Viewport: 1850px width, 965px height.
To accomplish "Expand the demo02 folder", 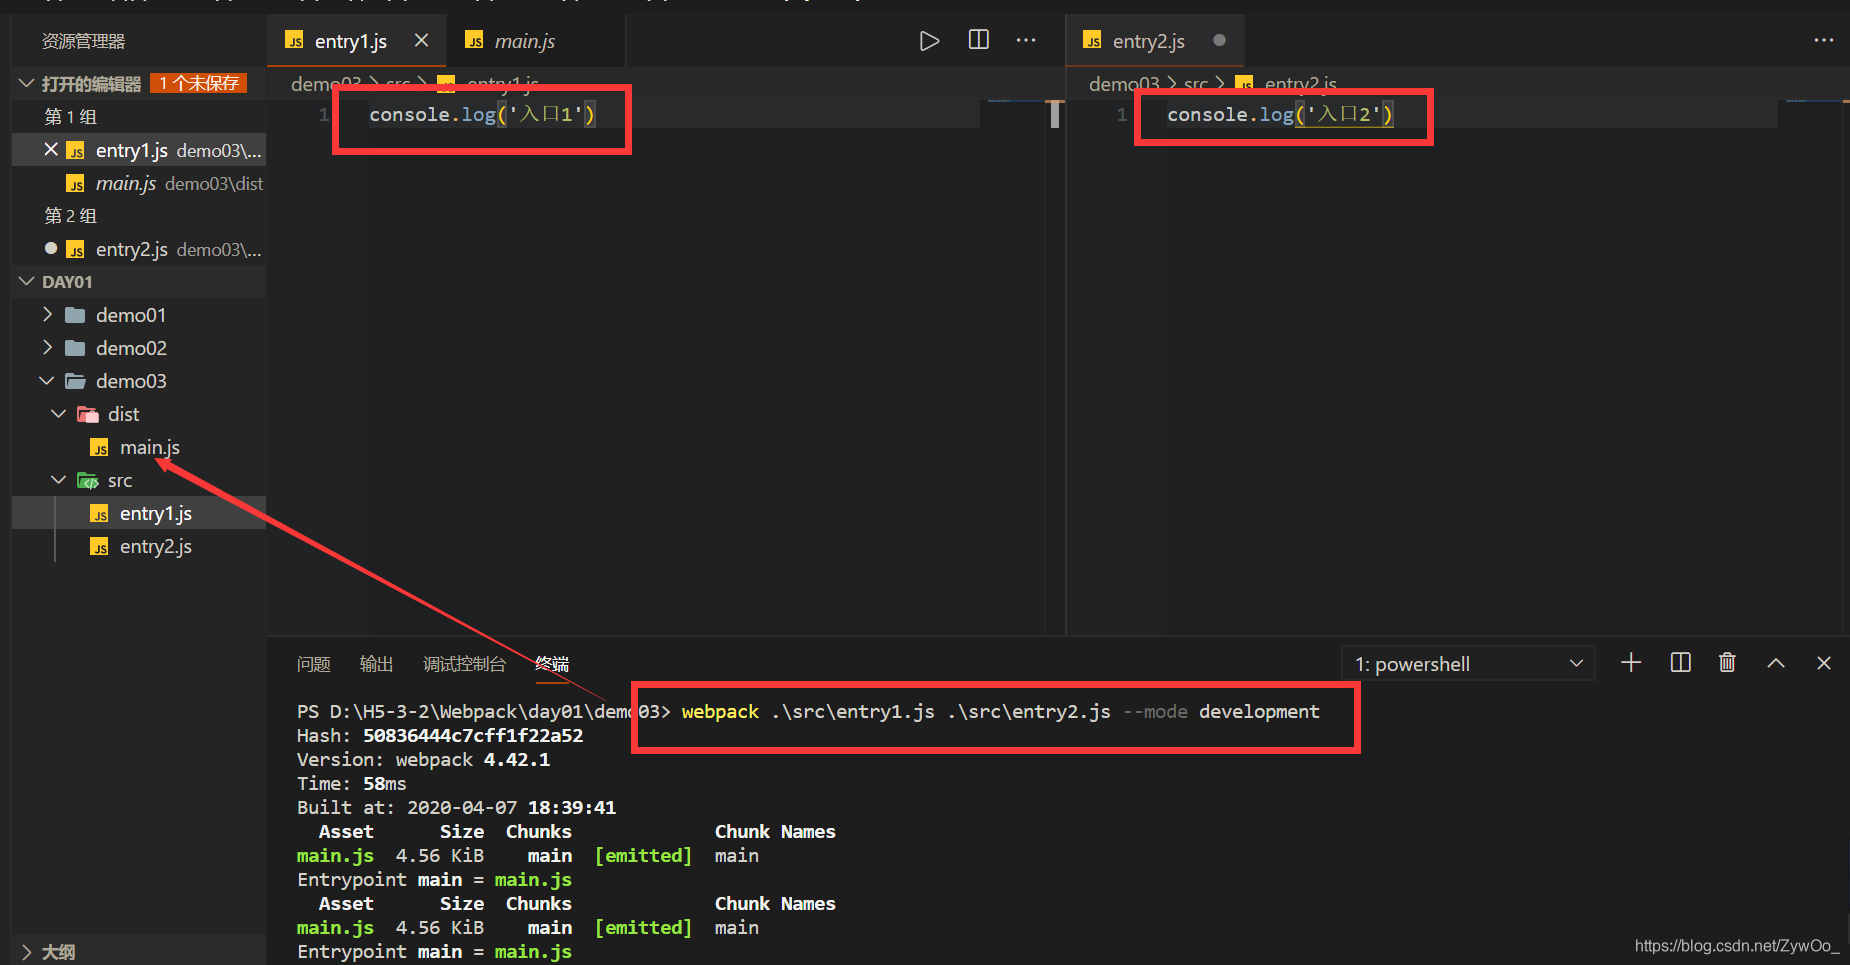I will (47, 348).
